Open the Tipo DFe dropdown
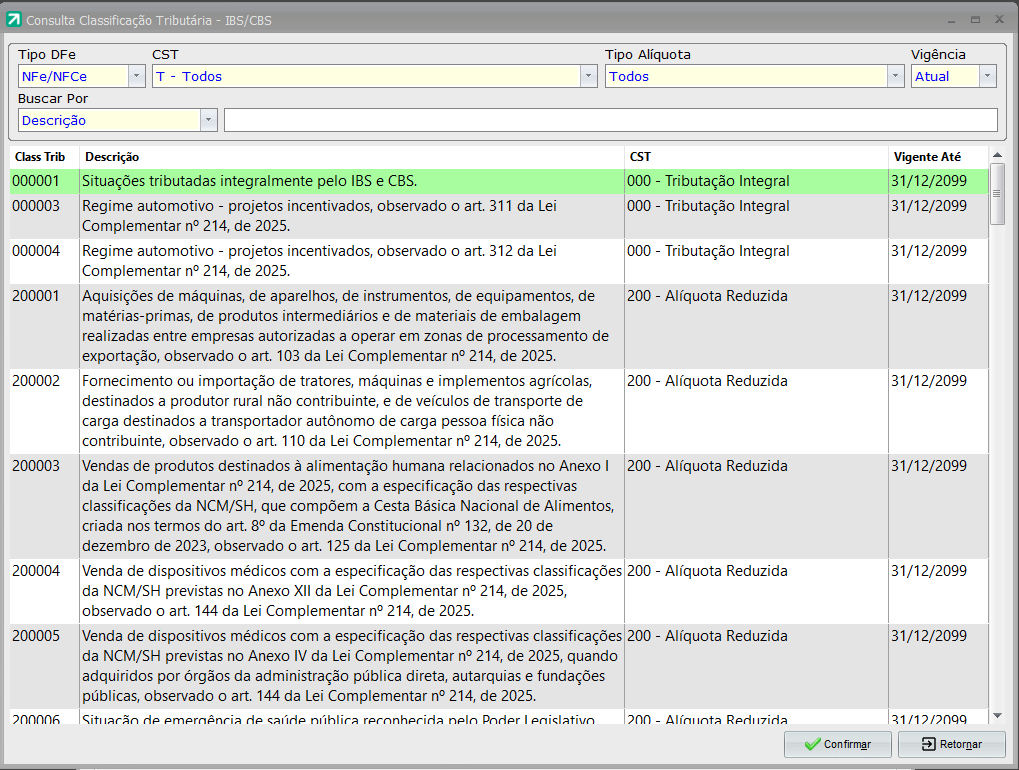Viewport: 1019px width, 770px height. 136,76
